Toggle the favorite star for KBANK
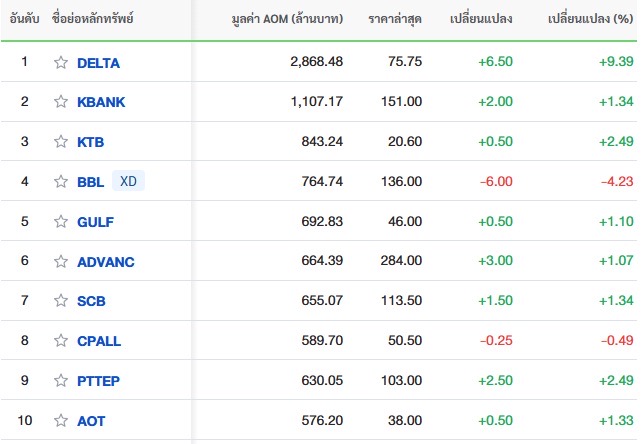642x444 pixels. (x=61, y=101)
